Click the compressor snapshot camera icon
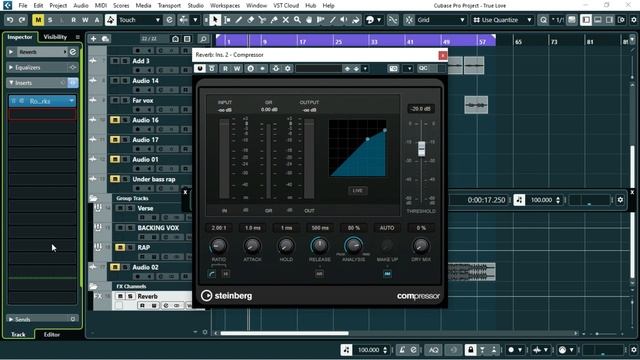This screenshot has width=640, height=360. click(x=393, y=69)
